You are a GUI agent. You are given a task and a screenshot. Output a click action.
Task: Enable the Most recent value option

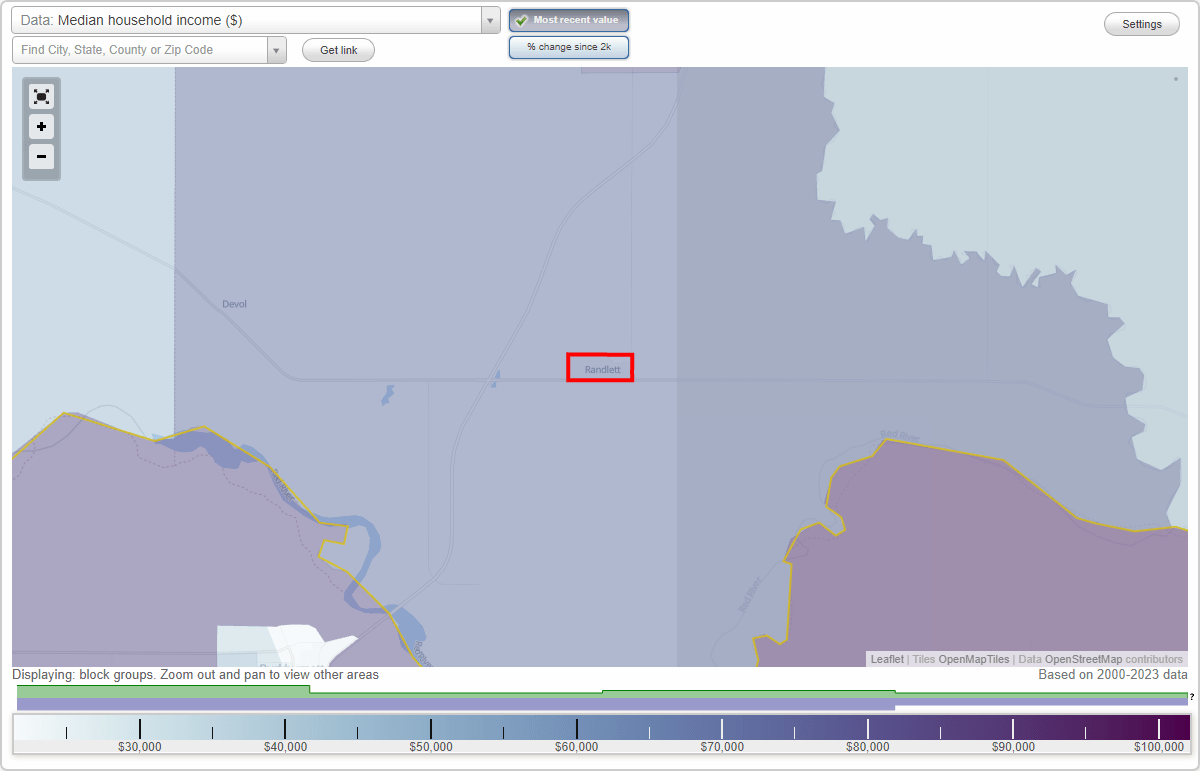568,19
